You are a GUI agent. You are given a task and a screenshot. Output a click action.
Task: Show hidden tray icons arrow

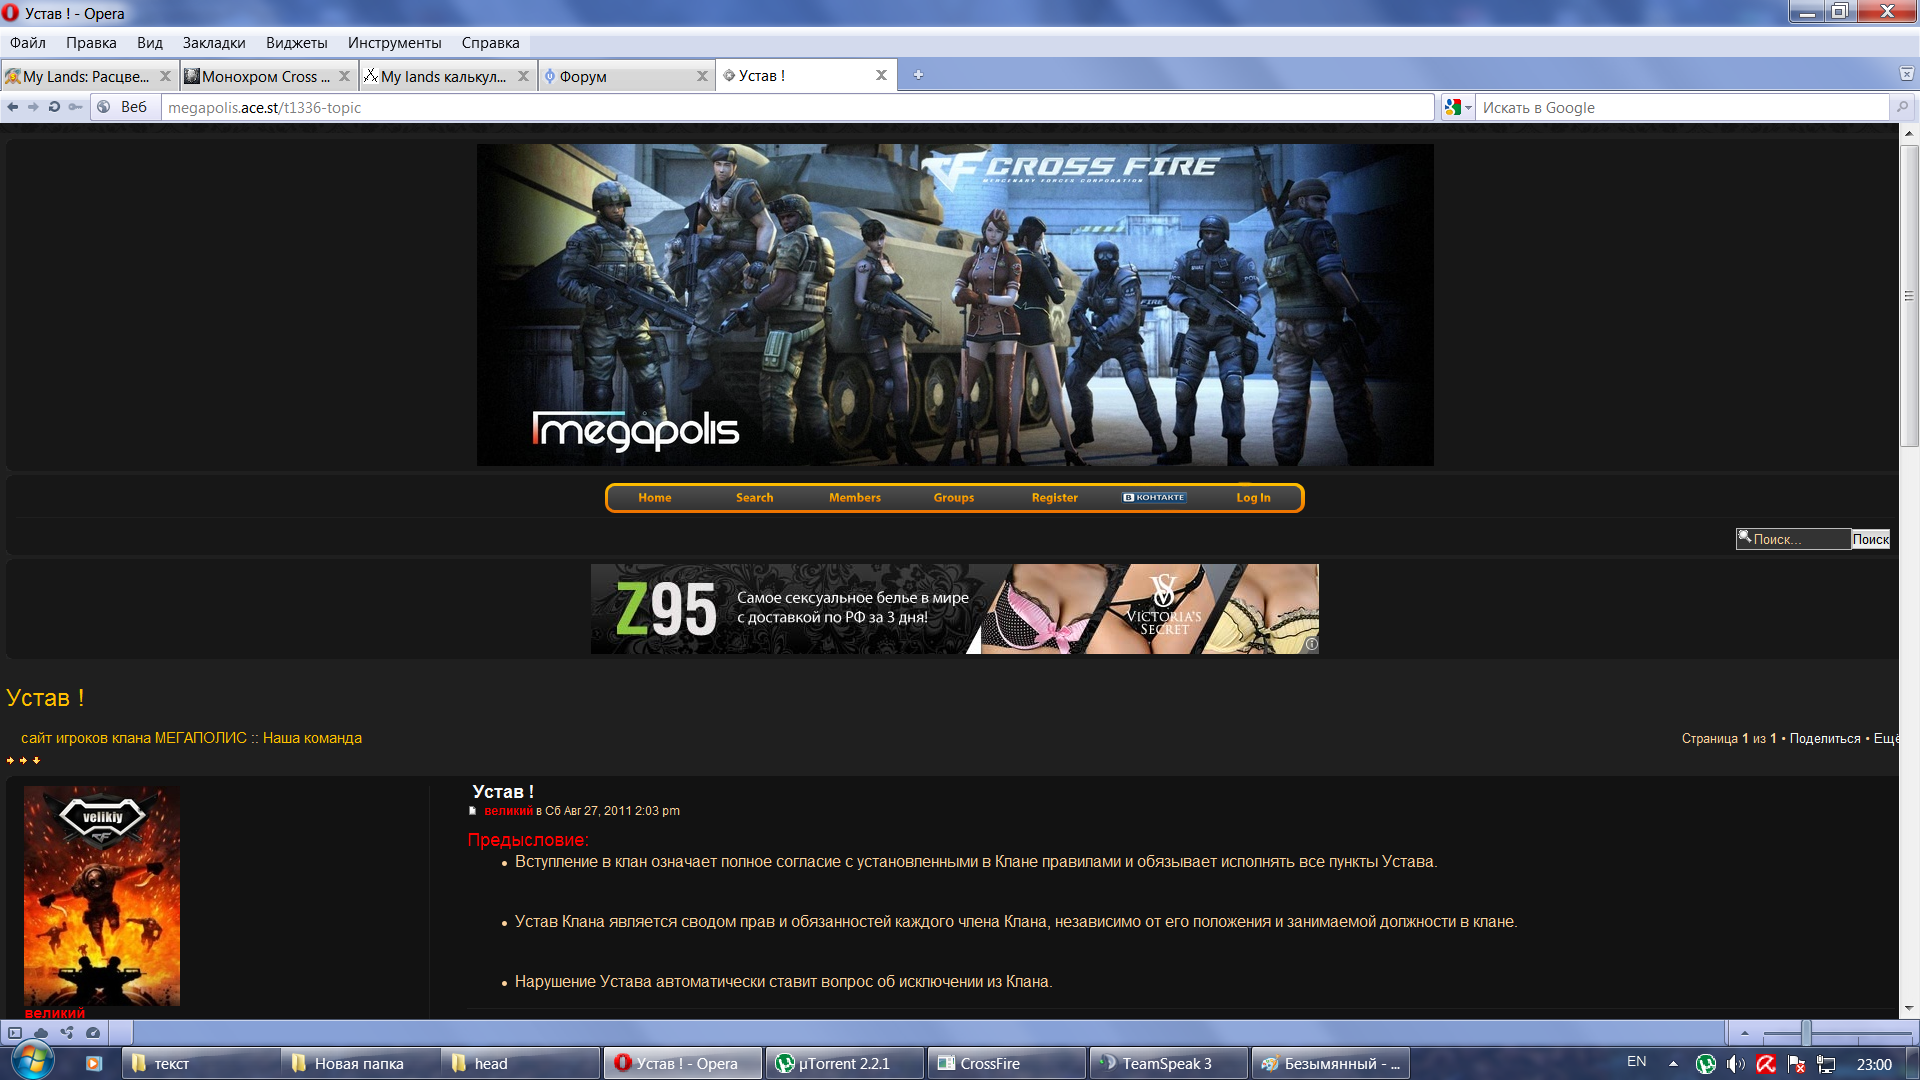1673,1063
